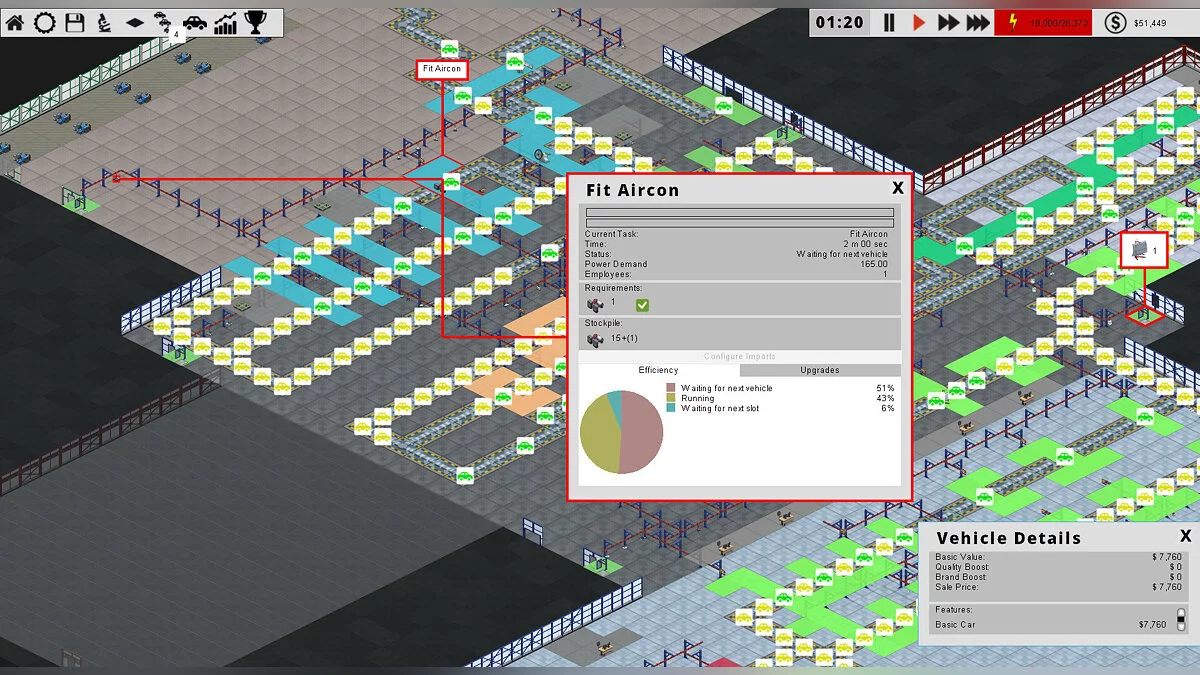Set game to double fast-forward speed
The image size is (1200, 675).
tap(948, 23)
